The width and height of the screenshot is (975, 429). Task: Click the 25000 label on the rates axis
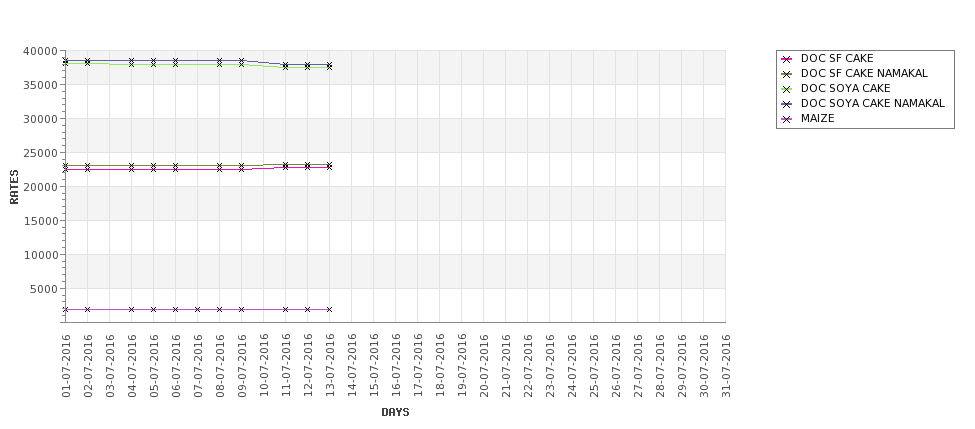(40, 153)
